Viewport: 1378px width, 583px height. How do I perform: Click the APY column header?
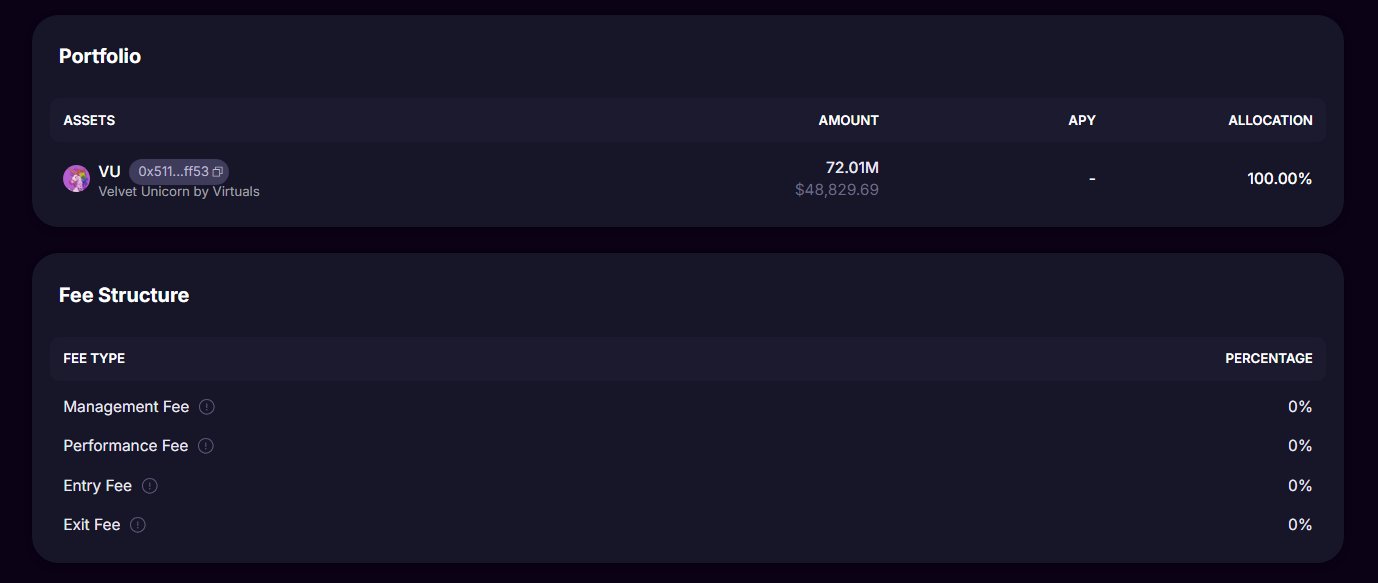coord(1081,120)
